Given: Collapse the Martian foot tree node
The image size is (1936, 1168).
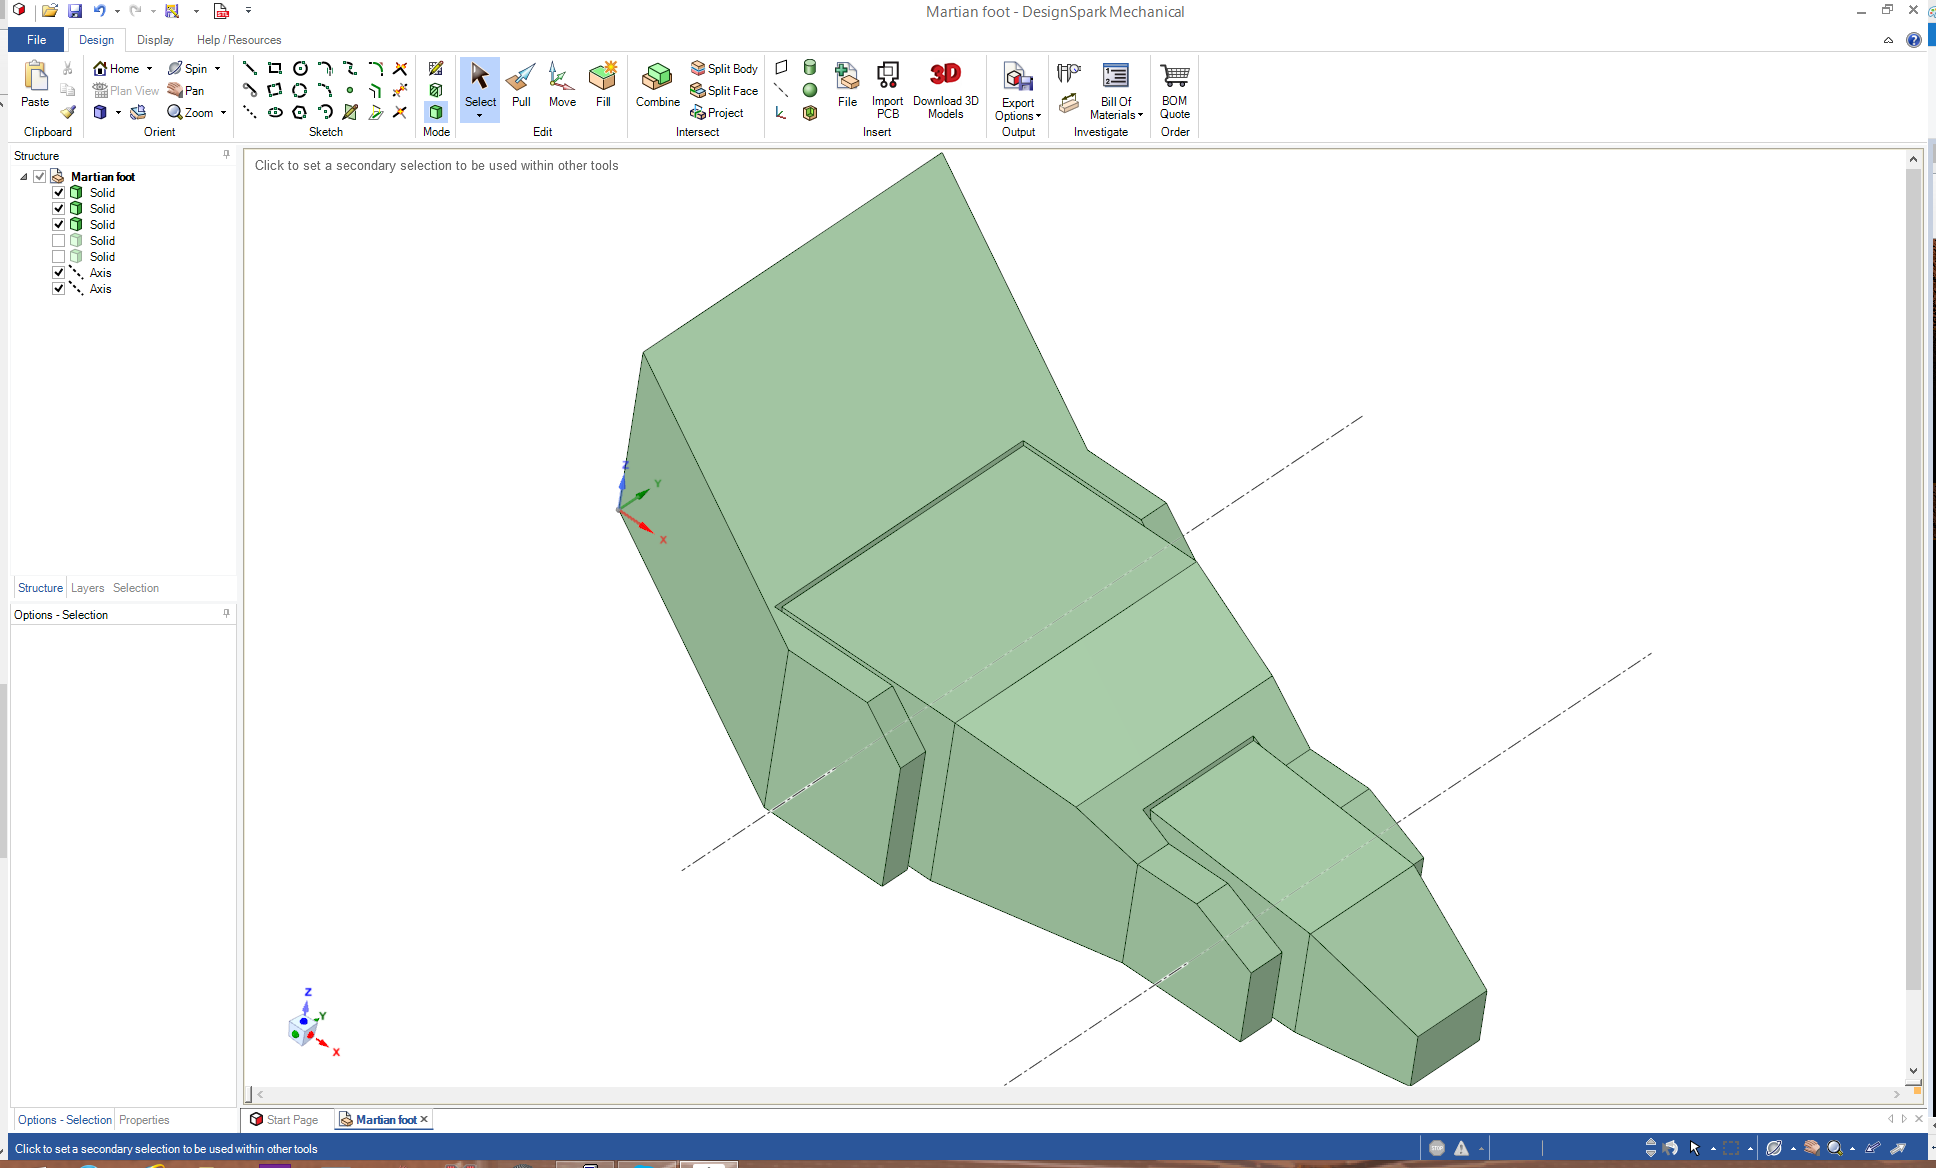Looking at the screenshot, I should (x=24, y=177).
